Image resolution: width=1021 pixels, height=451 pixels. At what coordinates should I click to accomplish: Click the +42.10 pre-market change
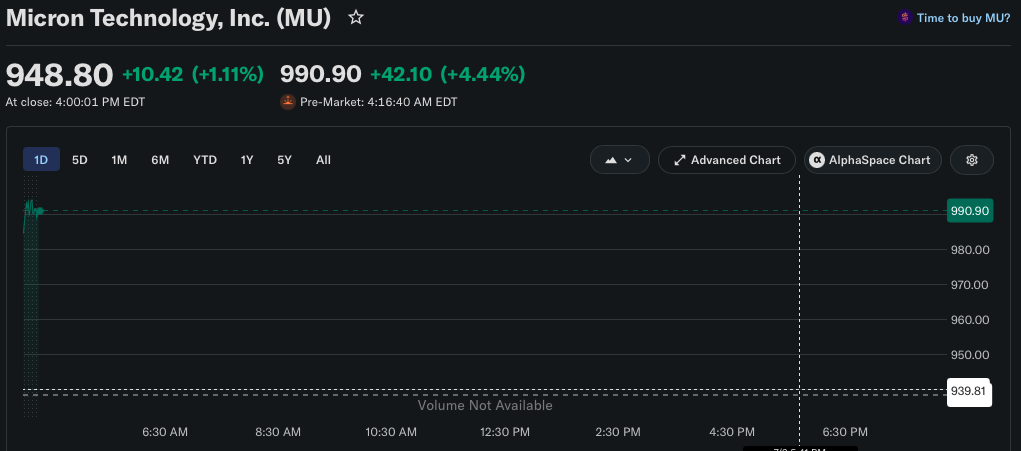[400, 75]
